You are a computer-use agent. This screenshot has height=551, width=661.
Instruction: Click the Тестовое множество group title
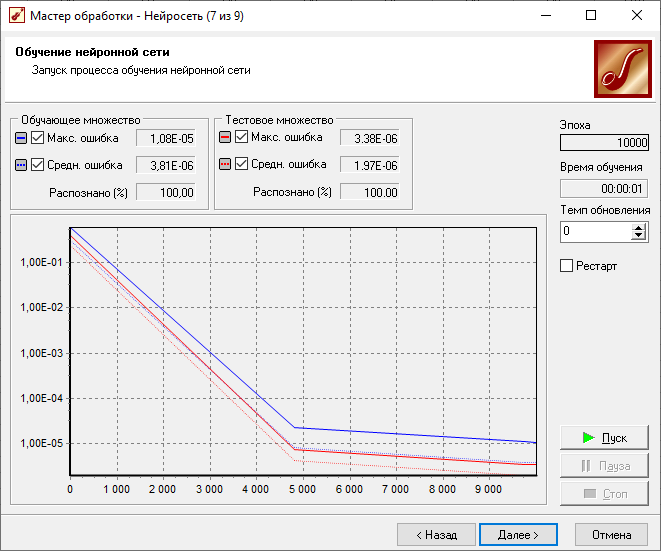coord(279,120)
